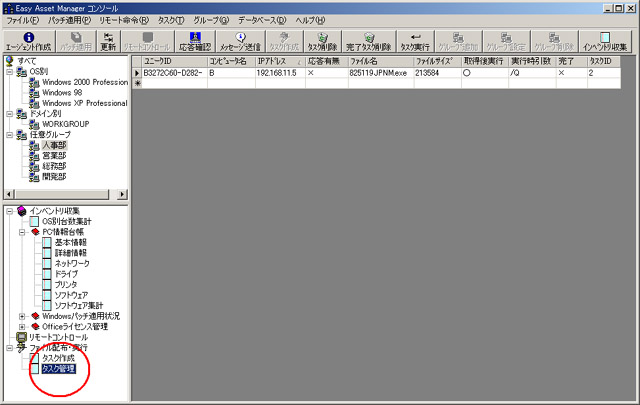This screenshot has height=405, width=640.
Task: Open the プリンタ report page
Action: click(66, 285)
